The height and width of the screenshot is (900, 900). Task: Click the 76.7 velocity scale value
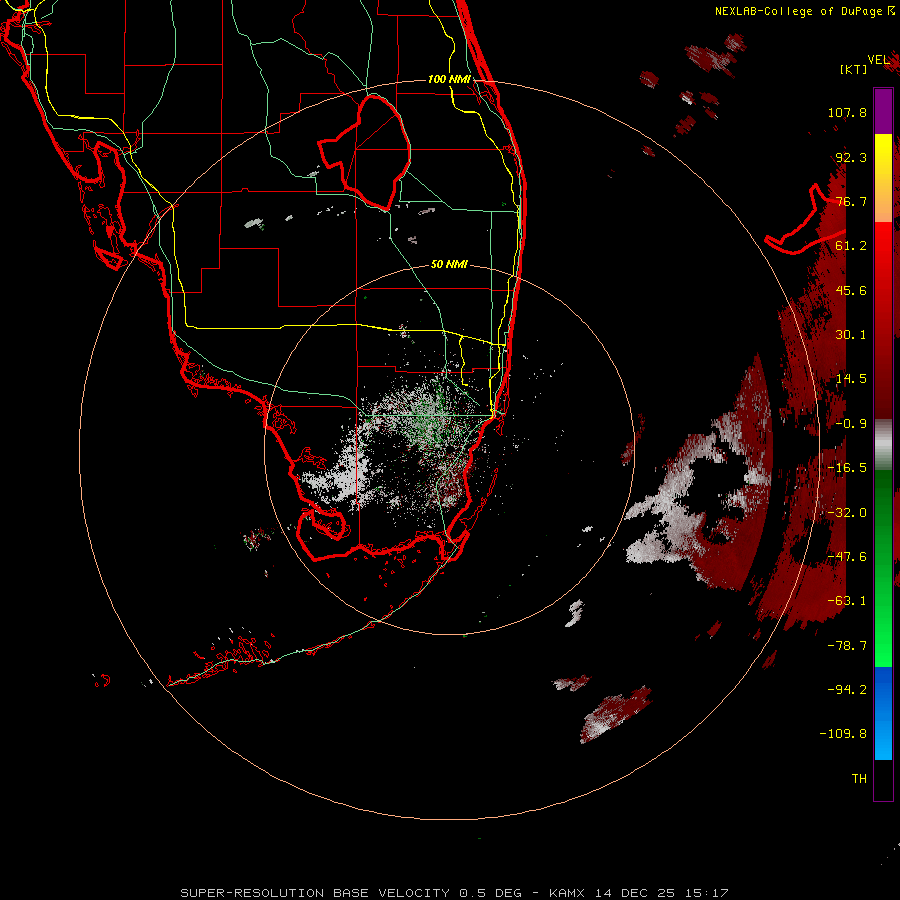click(851, 201)
